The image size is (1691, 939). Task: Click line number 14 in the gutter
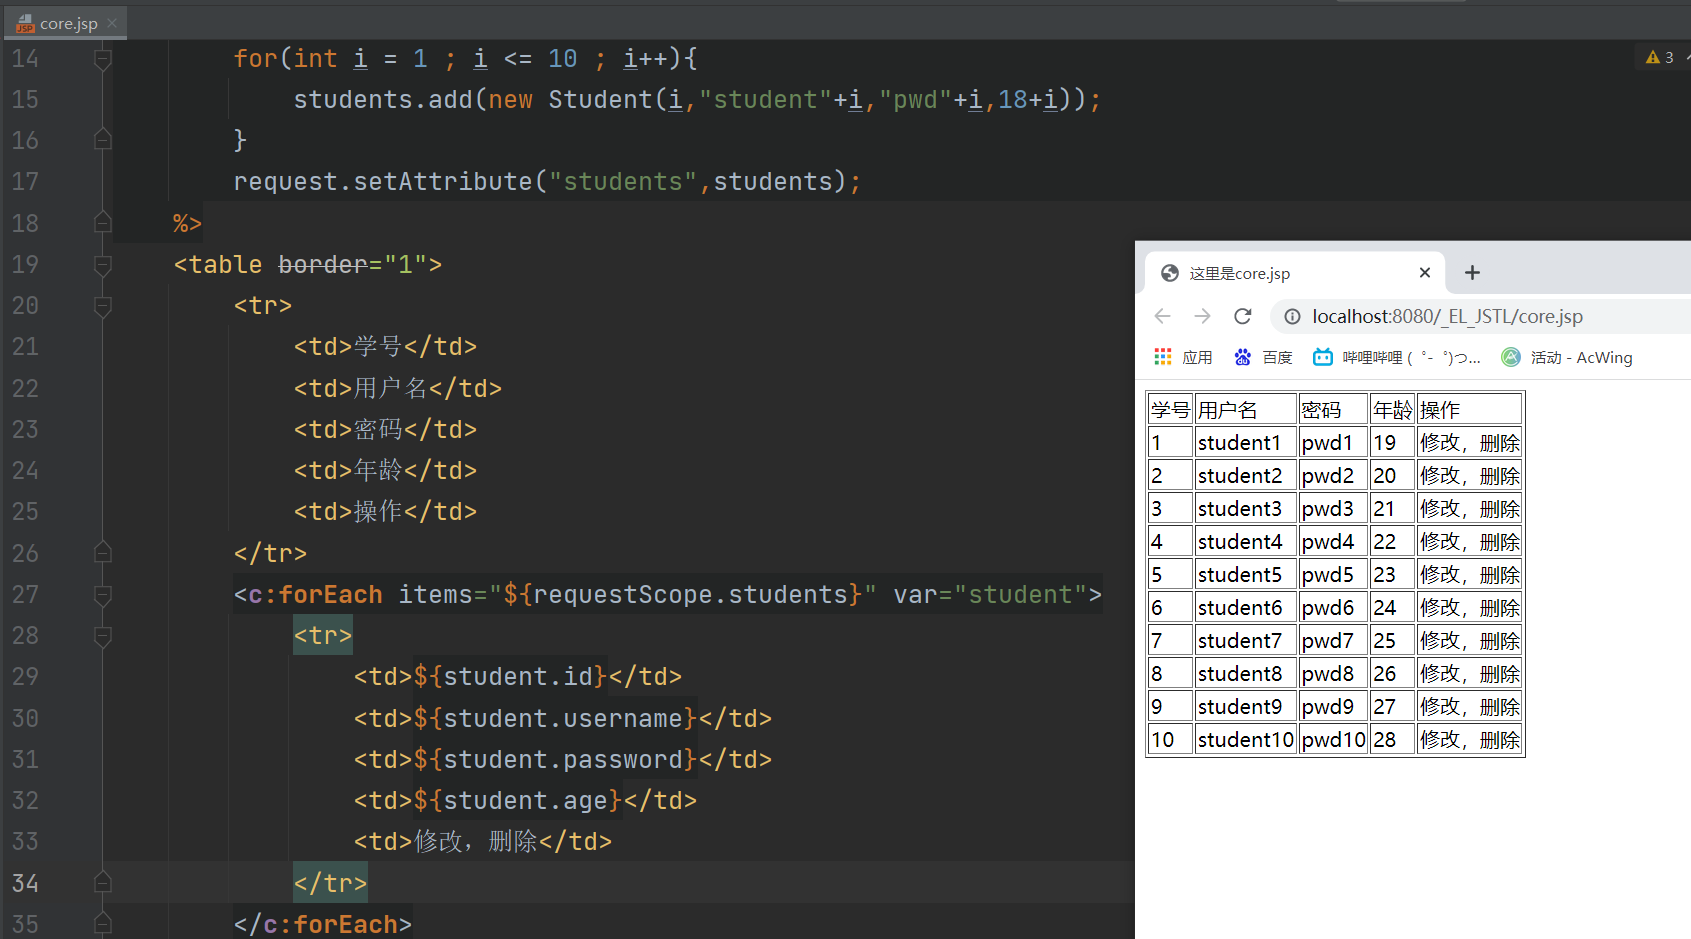point(26,59)
